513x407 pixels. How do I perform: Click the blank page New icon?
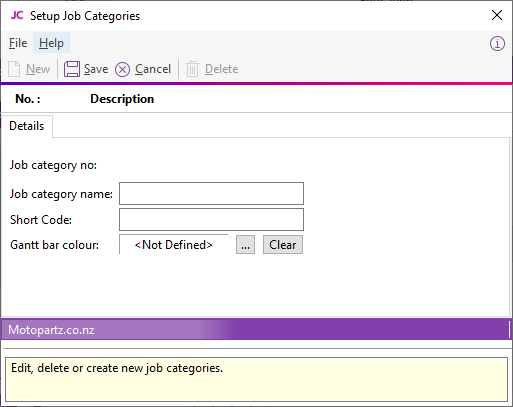[x=14, y=69]
